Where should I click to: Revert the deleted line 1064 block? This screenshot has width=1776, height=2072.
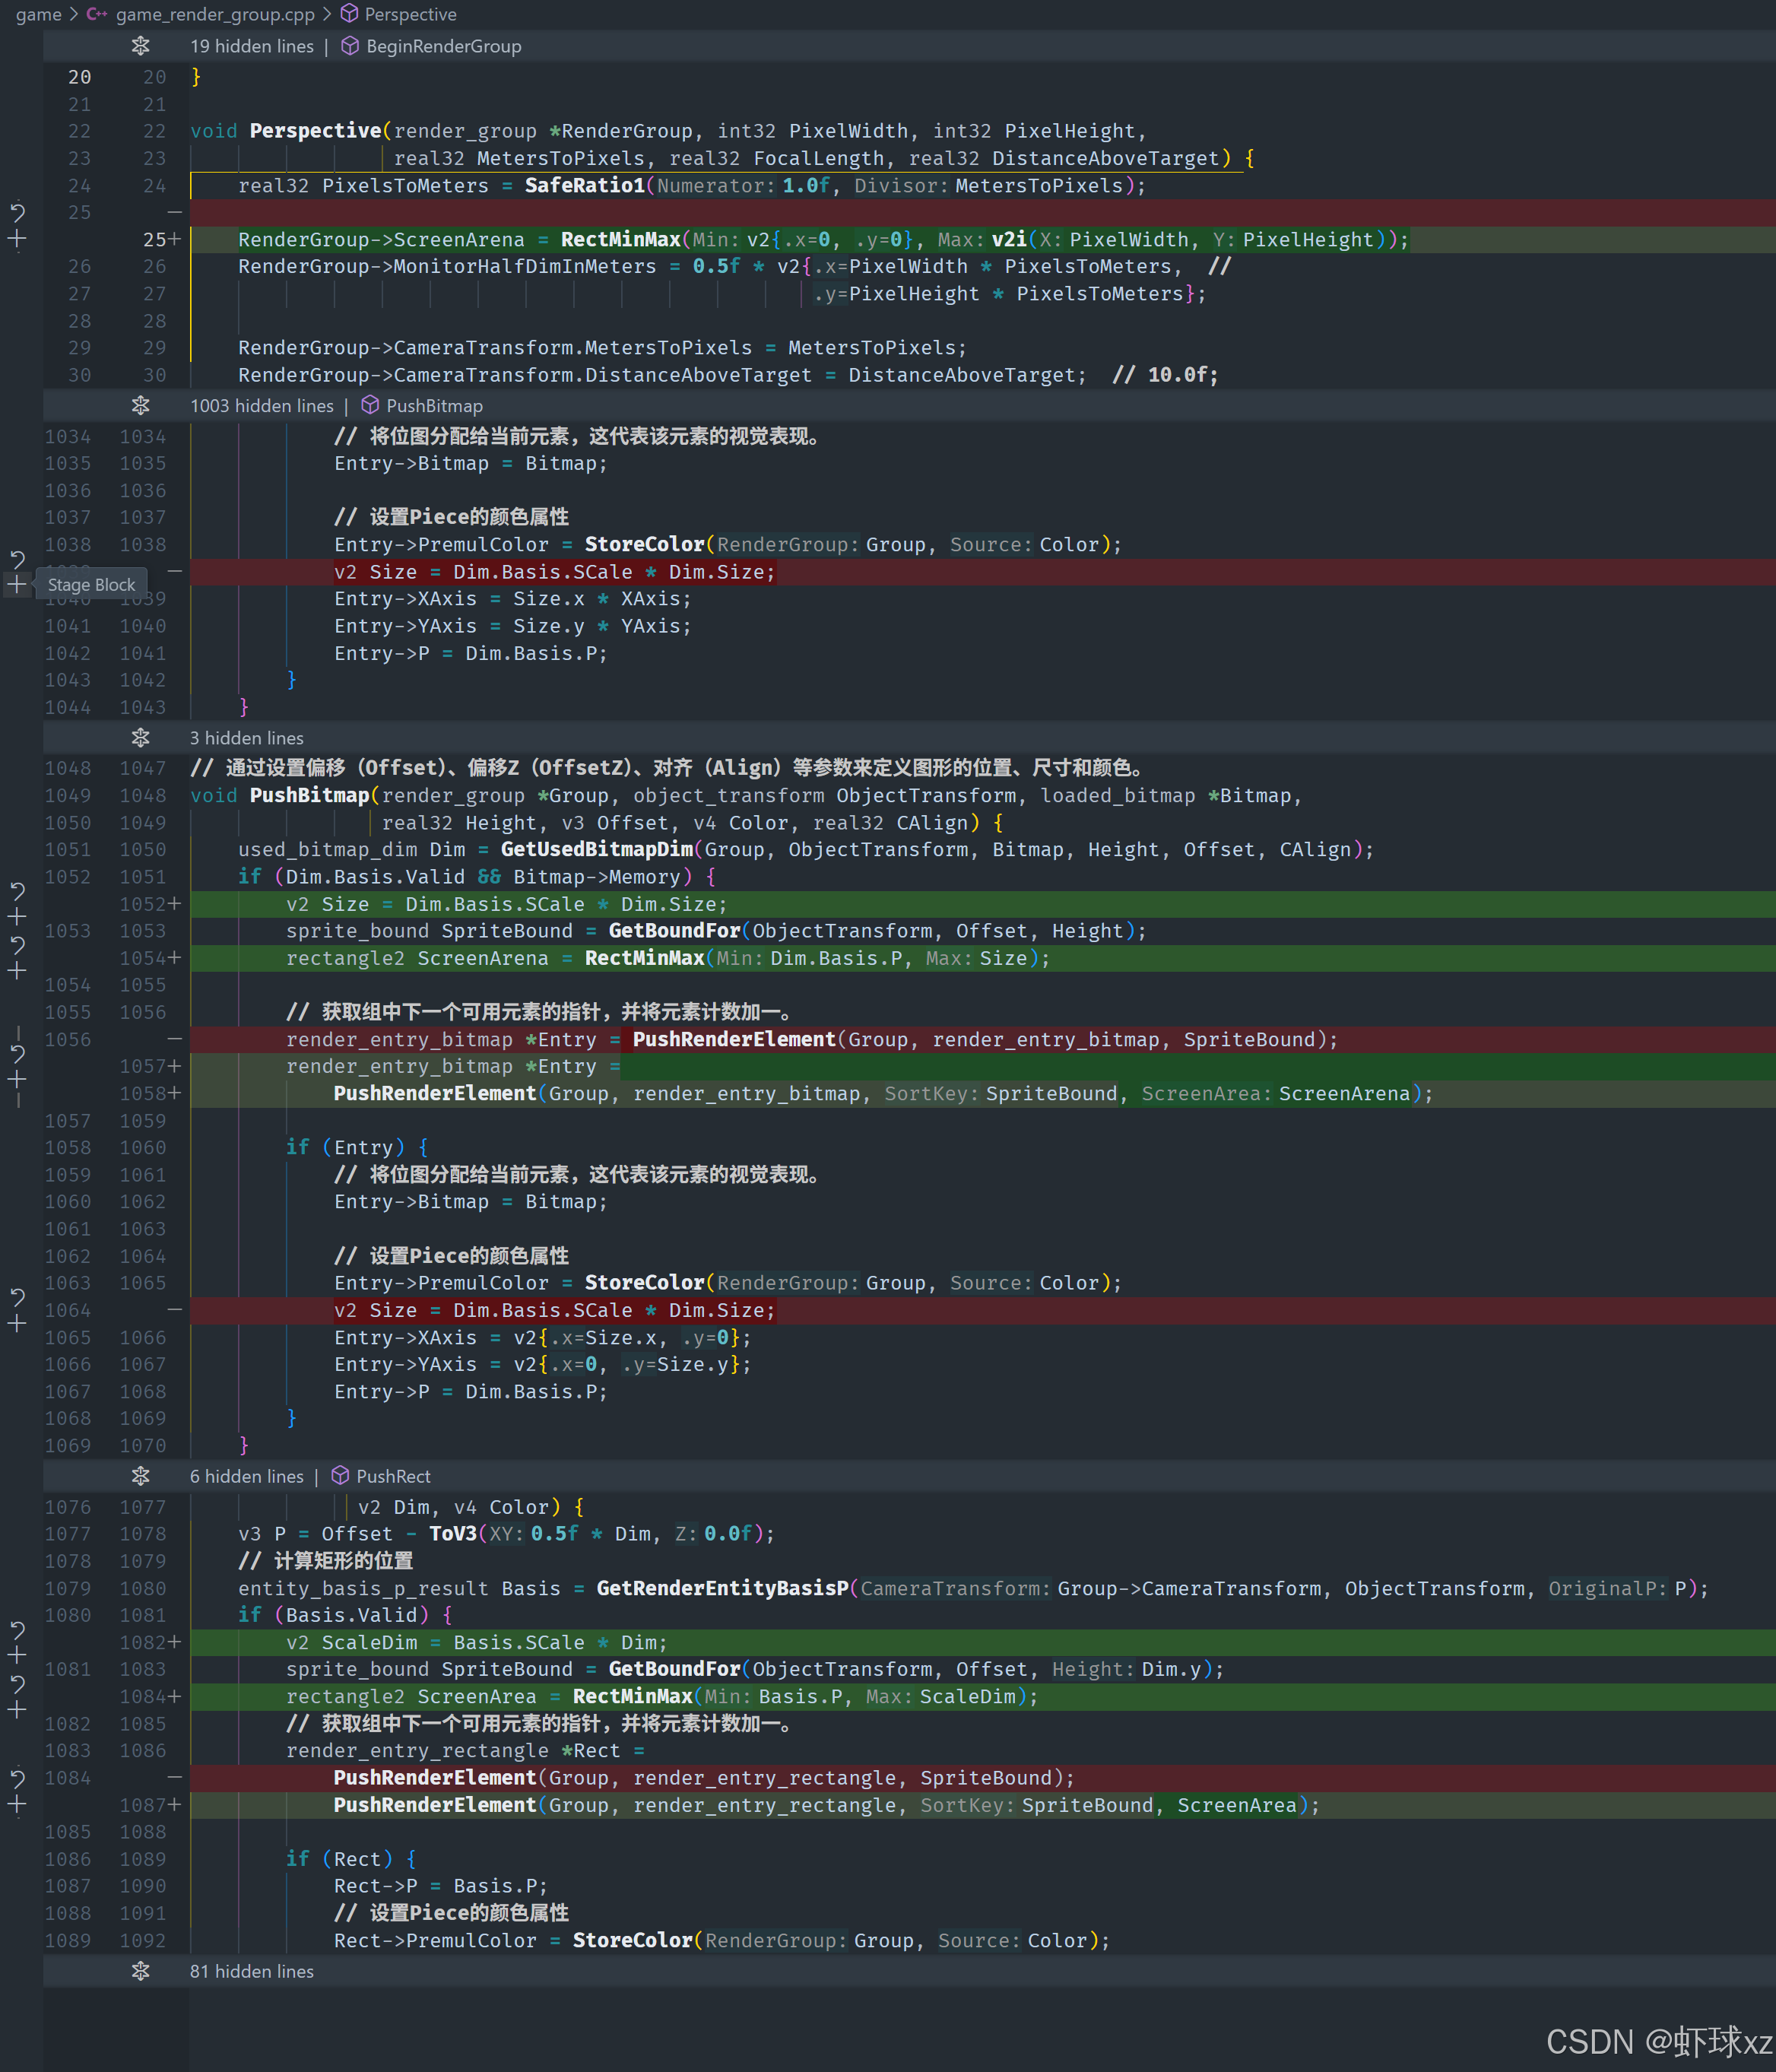tap(17, 1297)
